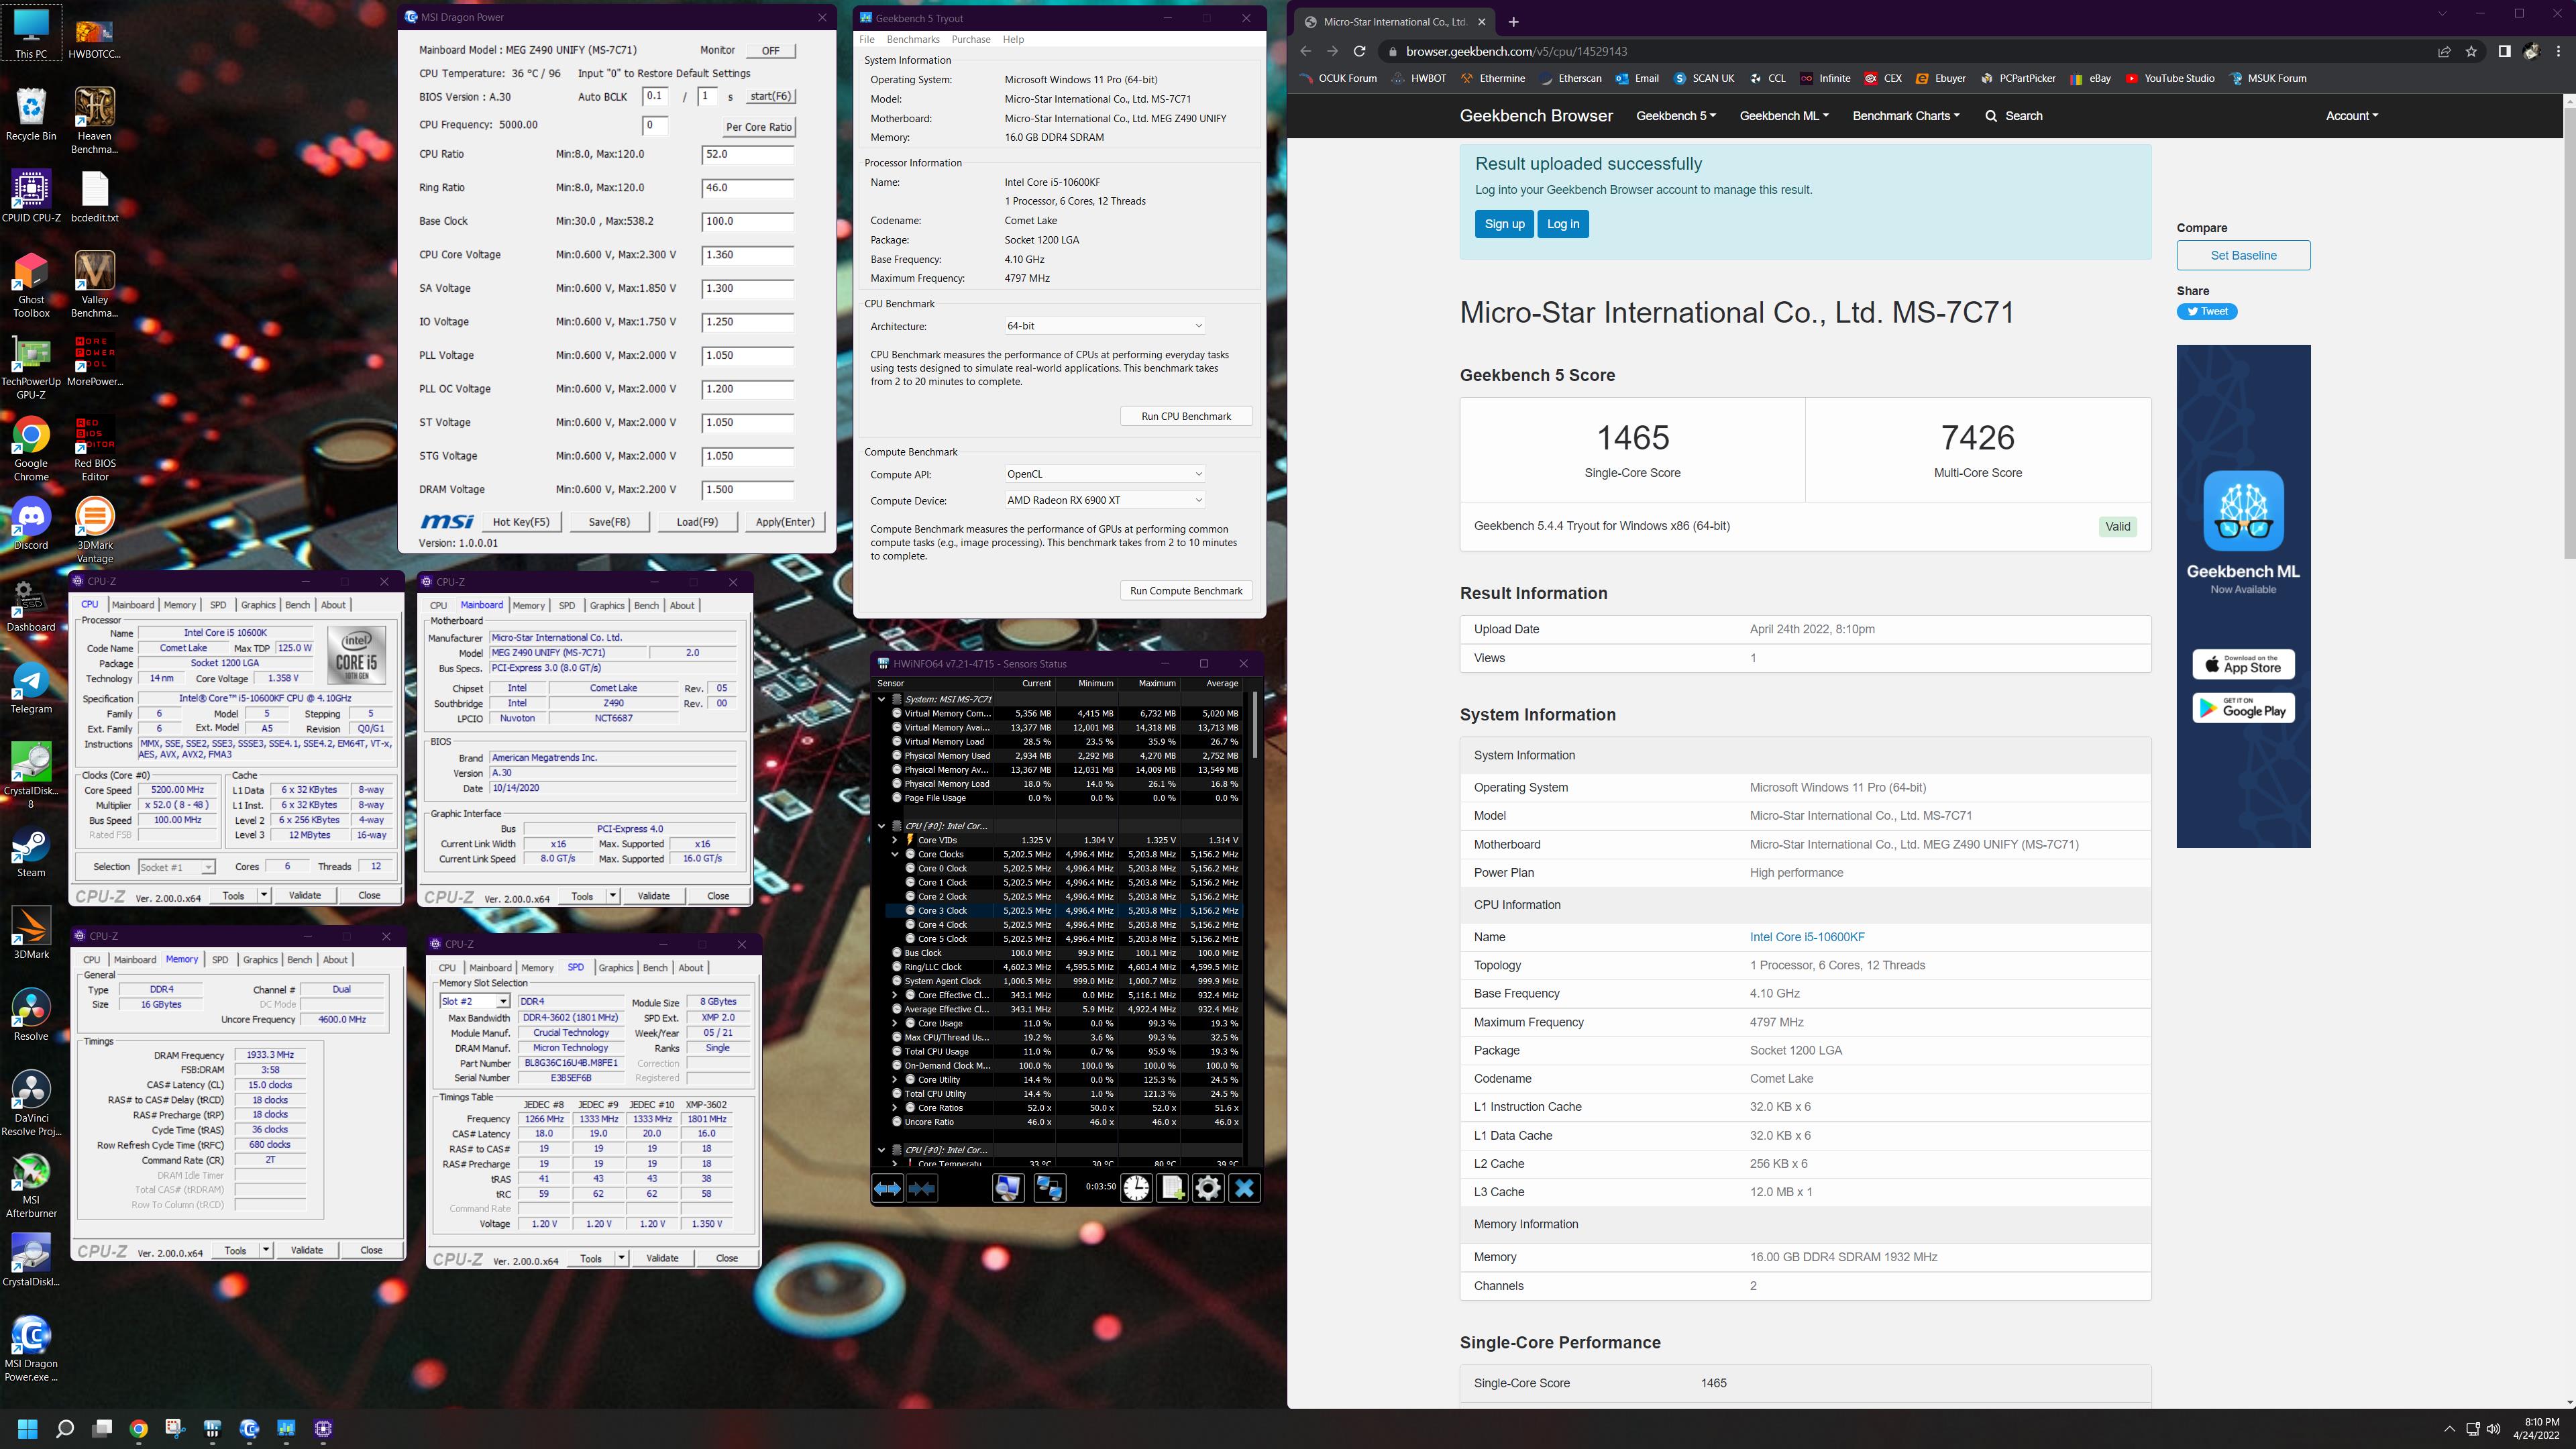Click HWiNFO expand columns arrows icon
Viewport: 2576px width, 1449px height.
tap(887, 1188)
